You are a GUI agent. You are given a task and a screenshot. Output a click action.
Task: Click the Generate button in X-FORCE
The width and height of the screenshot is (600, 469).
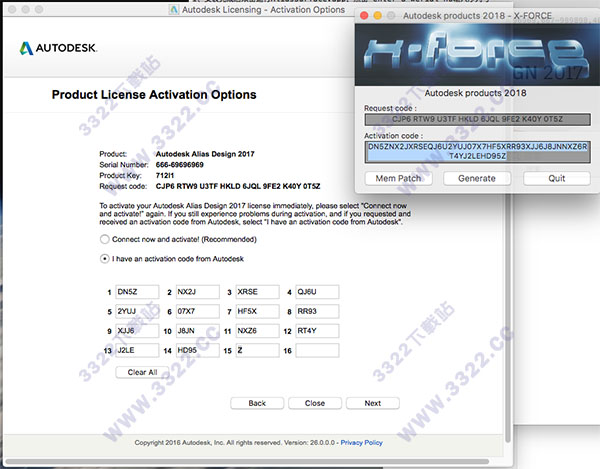tap(477, 179)
